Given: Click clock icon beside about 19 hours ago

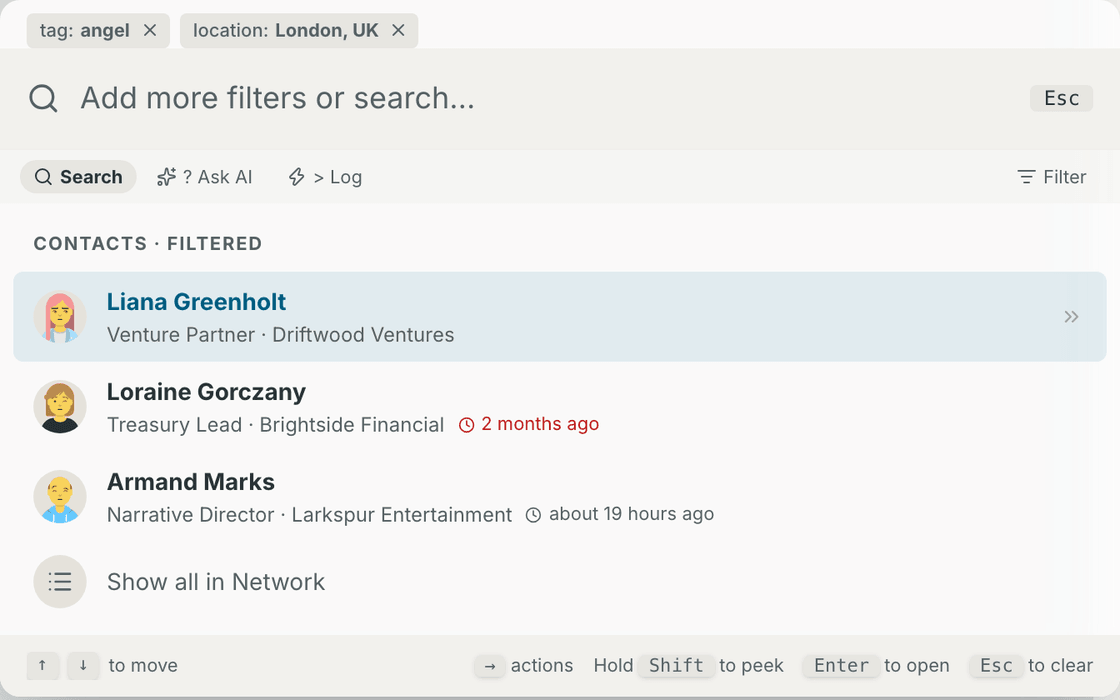Looking at the screenshot, I should [534, 515].
